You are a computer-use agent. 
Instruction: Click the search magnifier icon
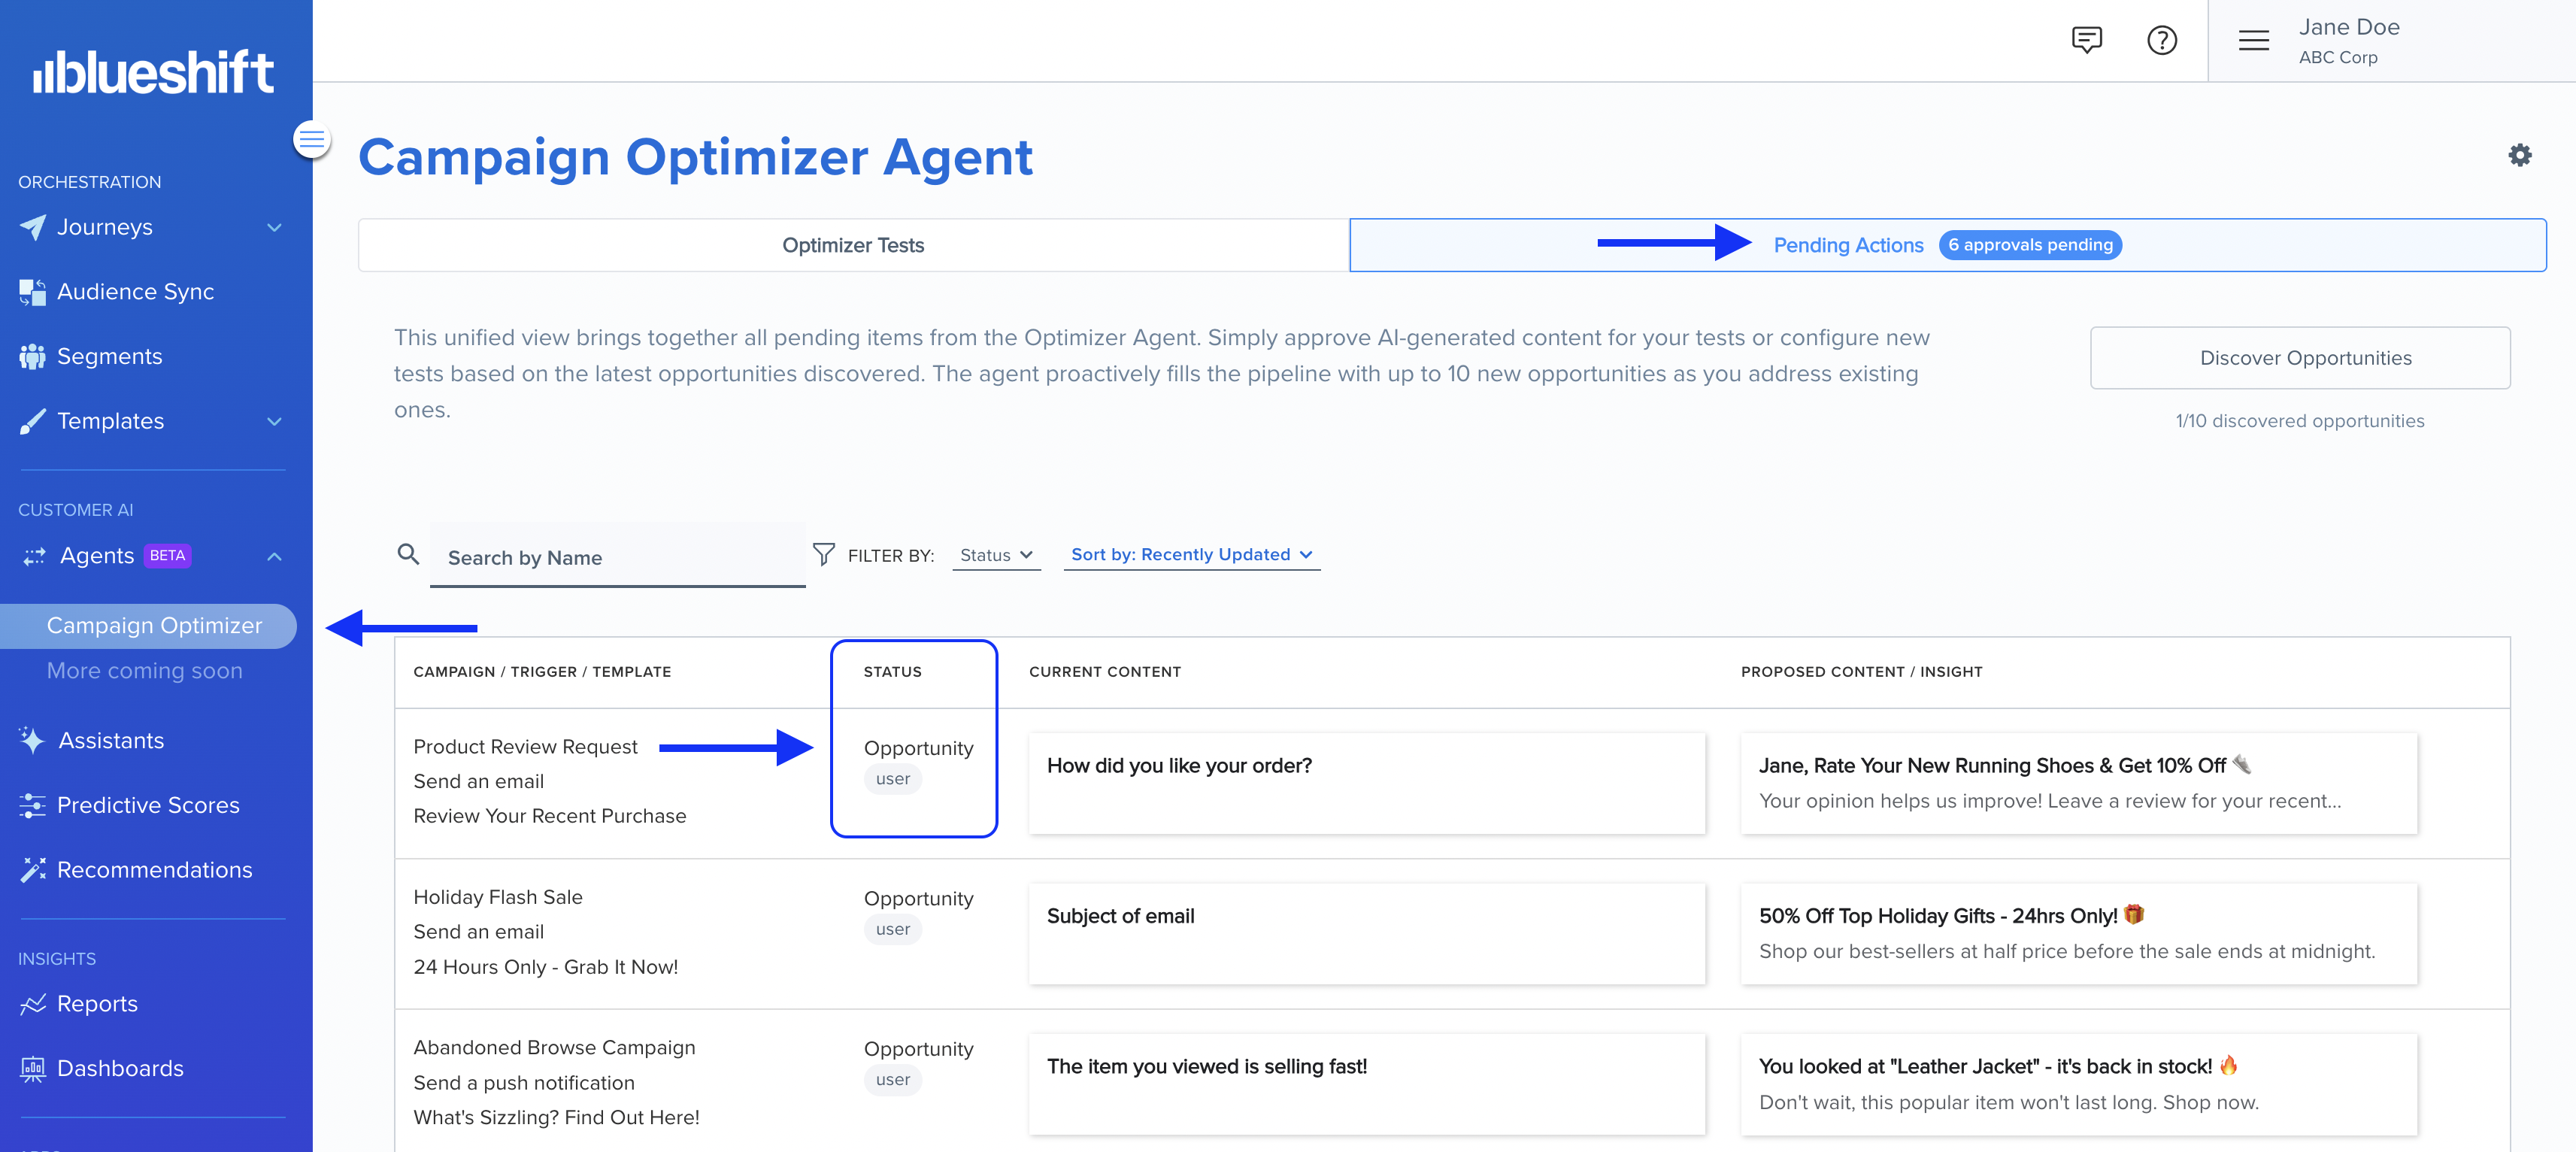pyautogui.click(x=408, y=554)
